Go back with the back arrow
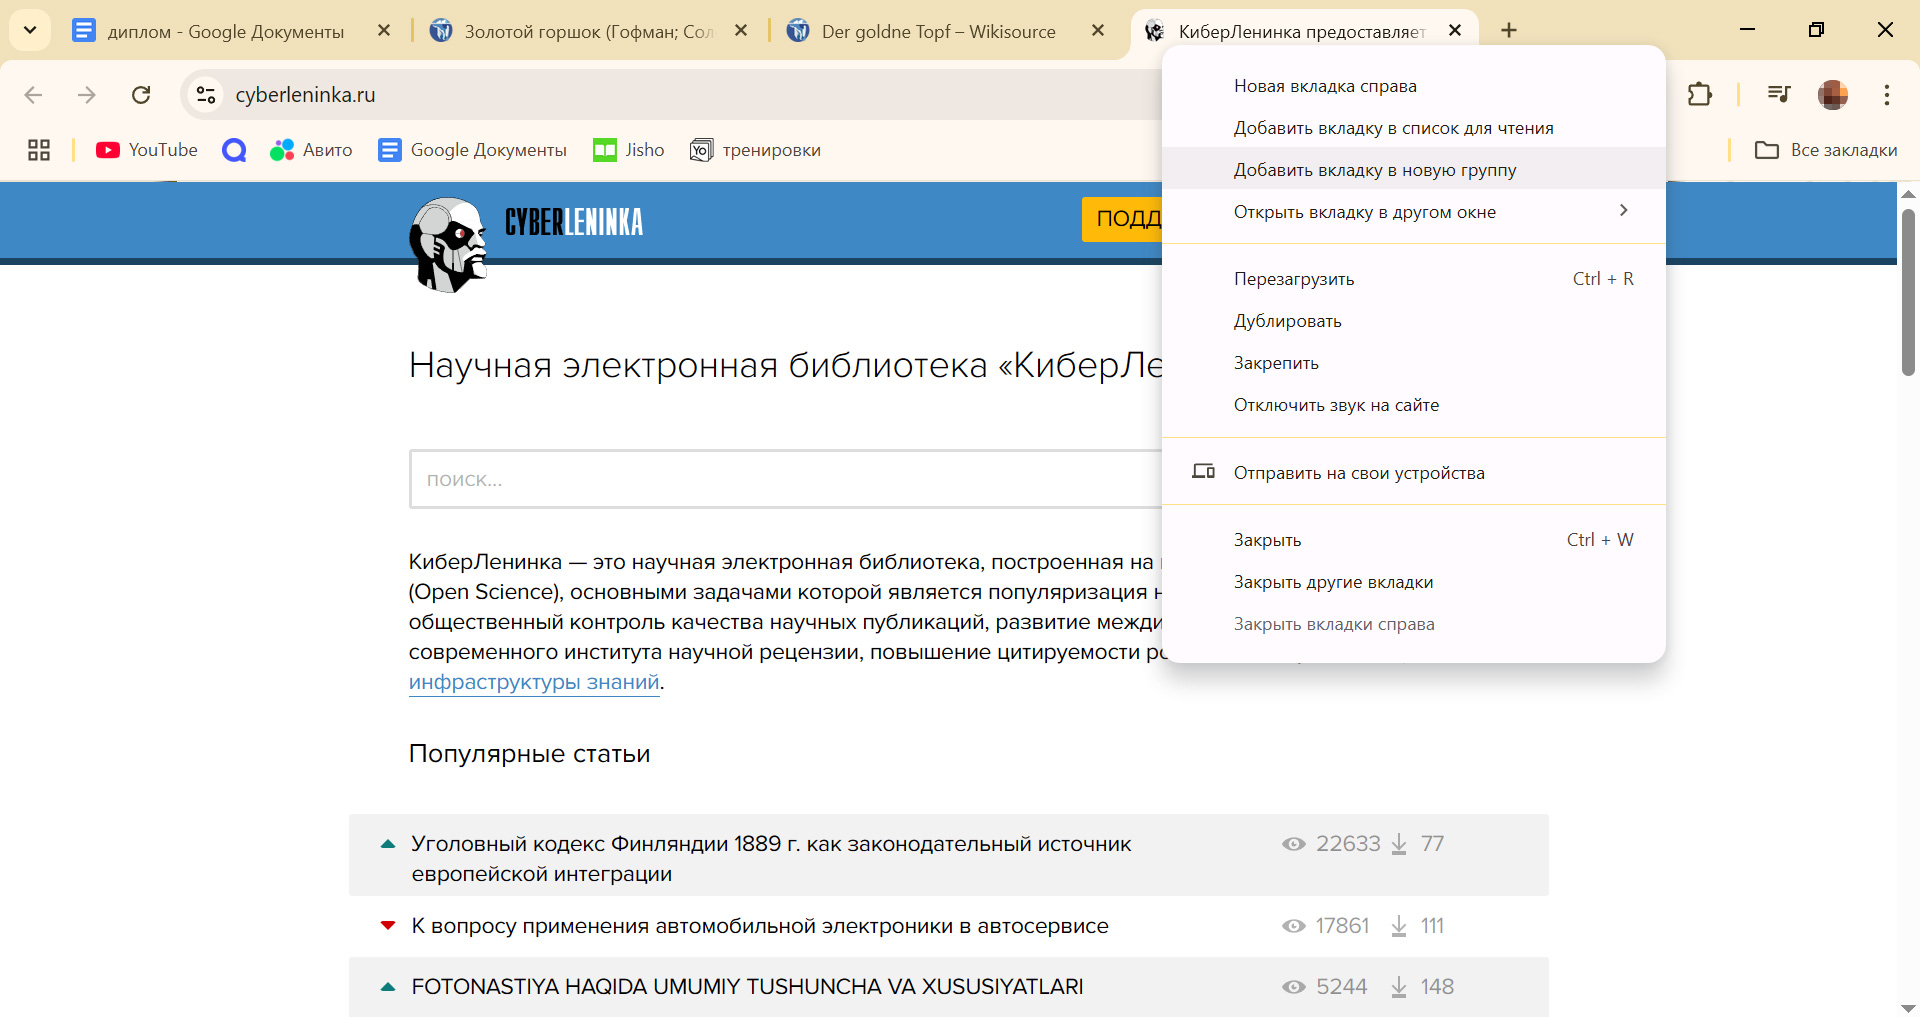The image size is (1920, 1017). coord(33,95)
